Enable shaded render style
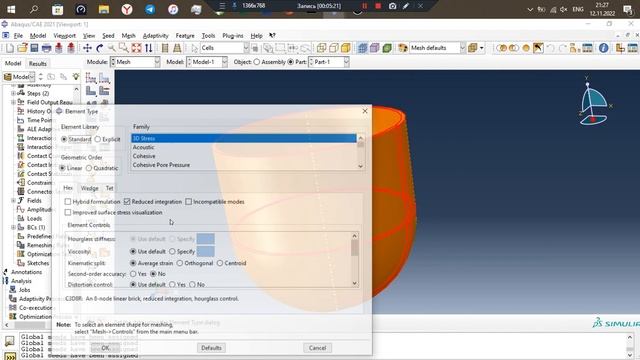 (346, 48)
